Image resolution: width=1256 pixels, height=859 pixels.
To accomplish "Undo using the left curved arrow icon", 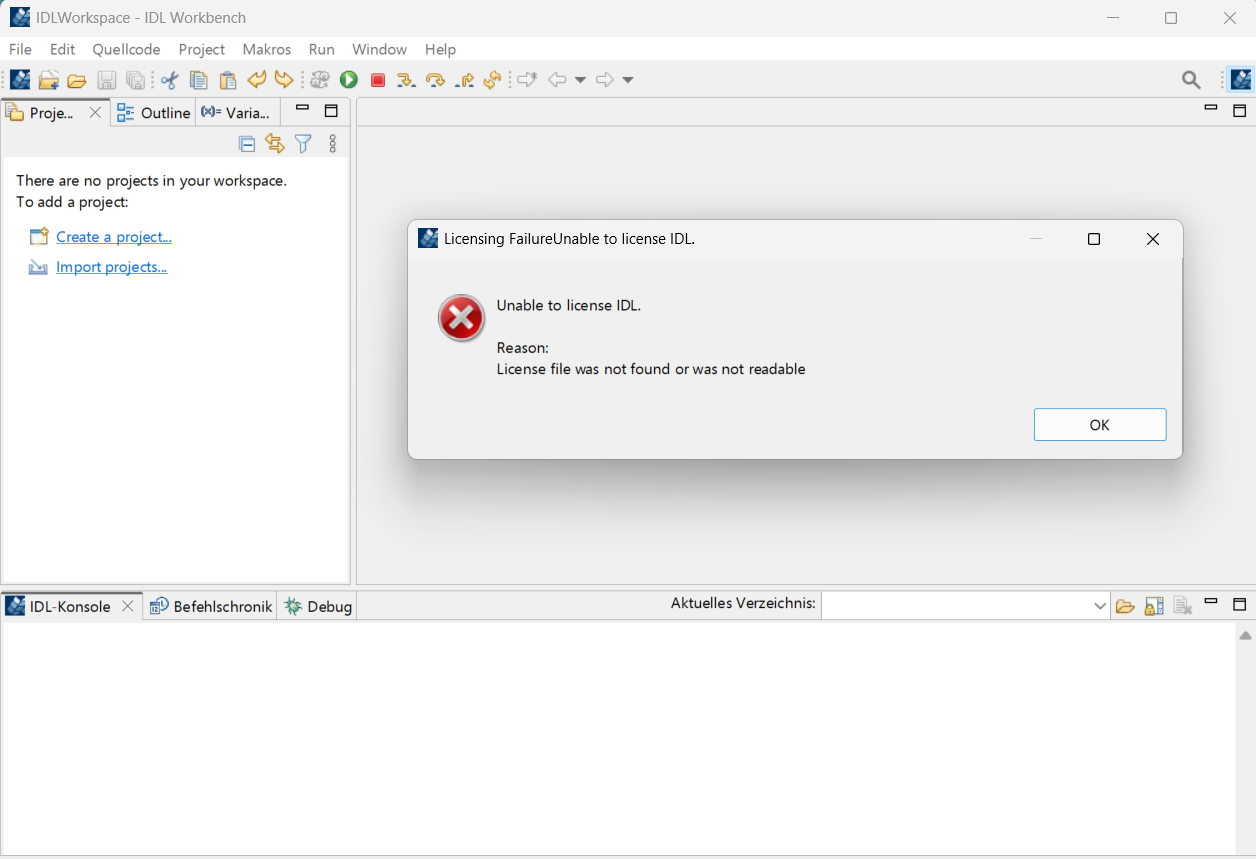I will pyautogui.click(x=257, y=80).
